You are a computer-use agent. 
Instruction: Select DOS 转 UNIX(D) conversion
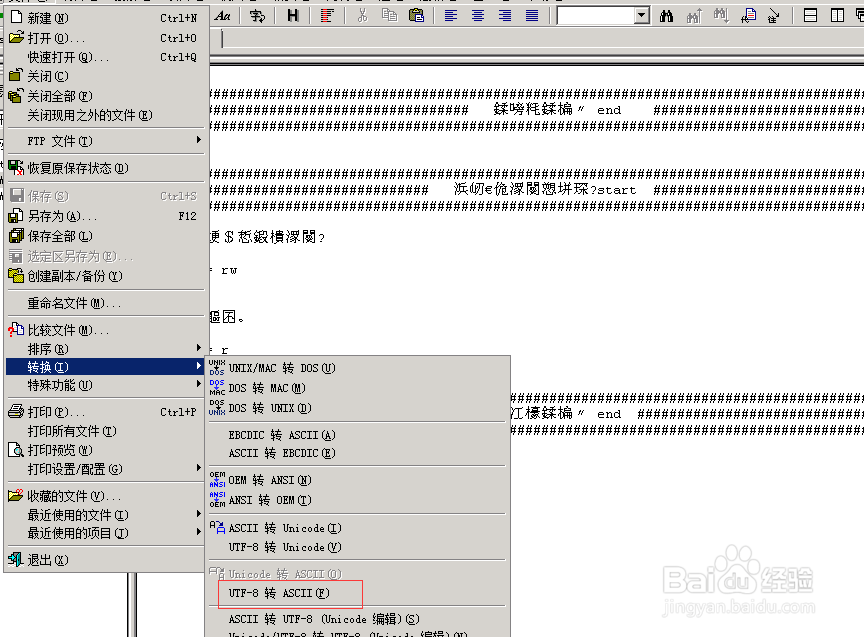pyautogui.click(x=357, y=408)
